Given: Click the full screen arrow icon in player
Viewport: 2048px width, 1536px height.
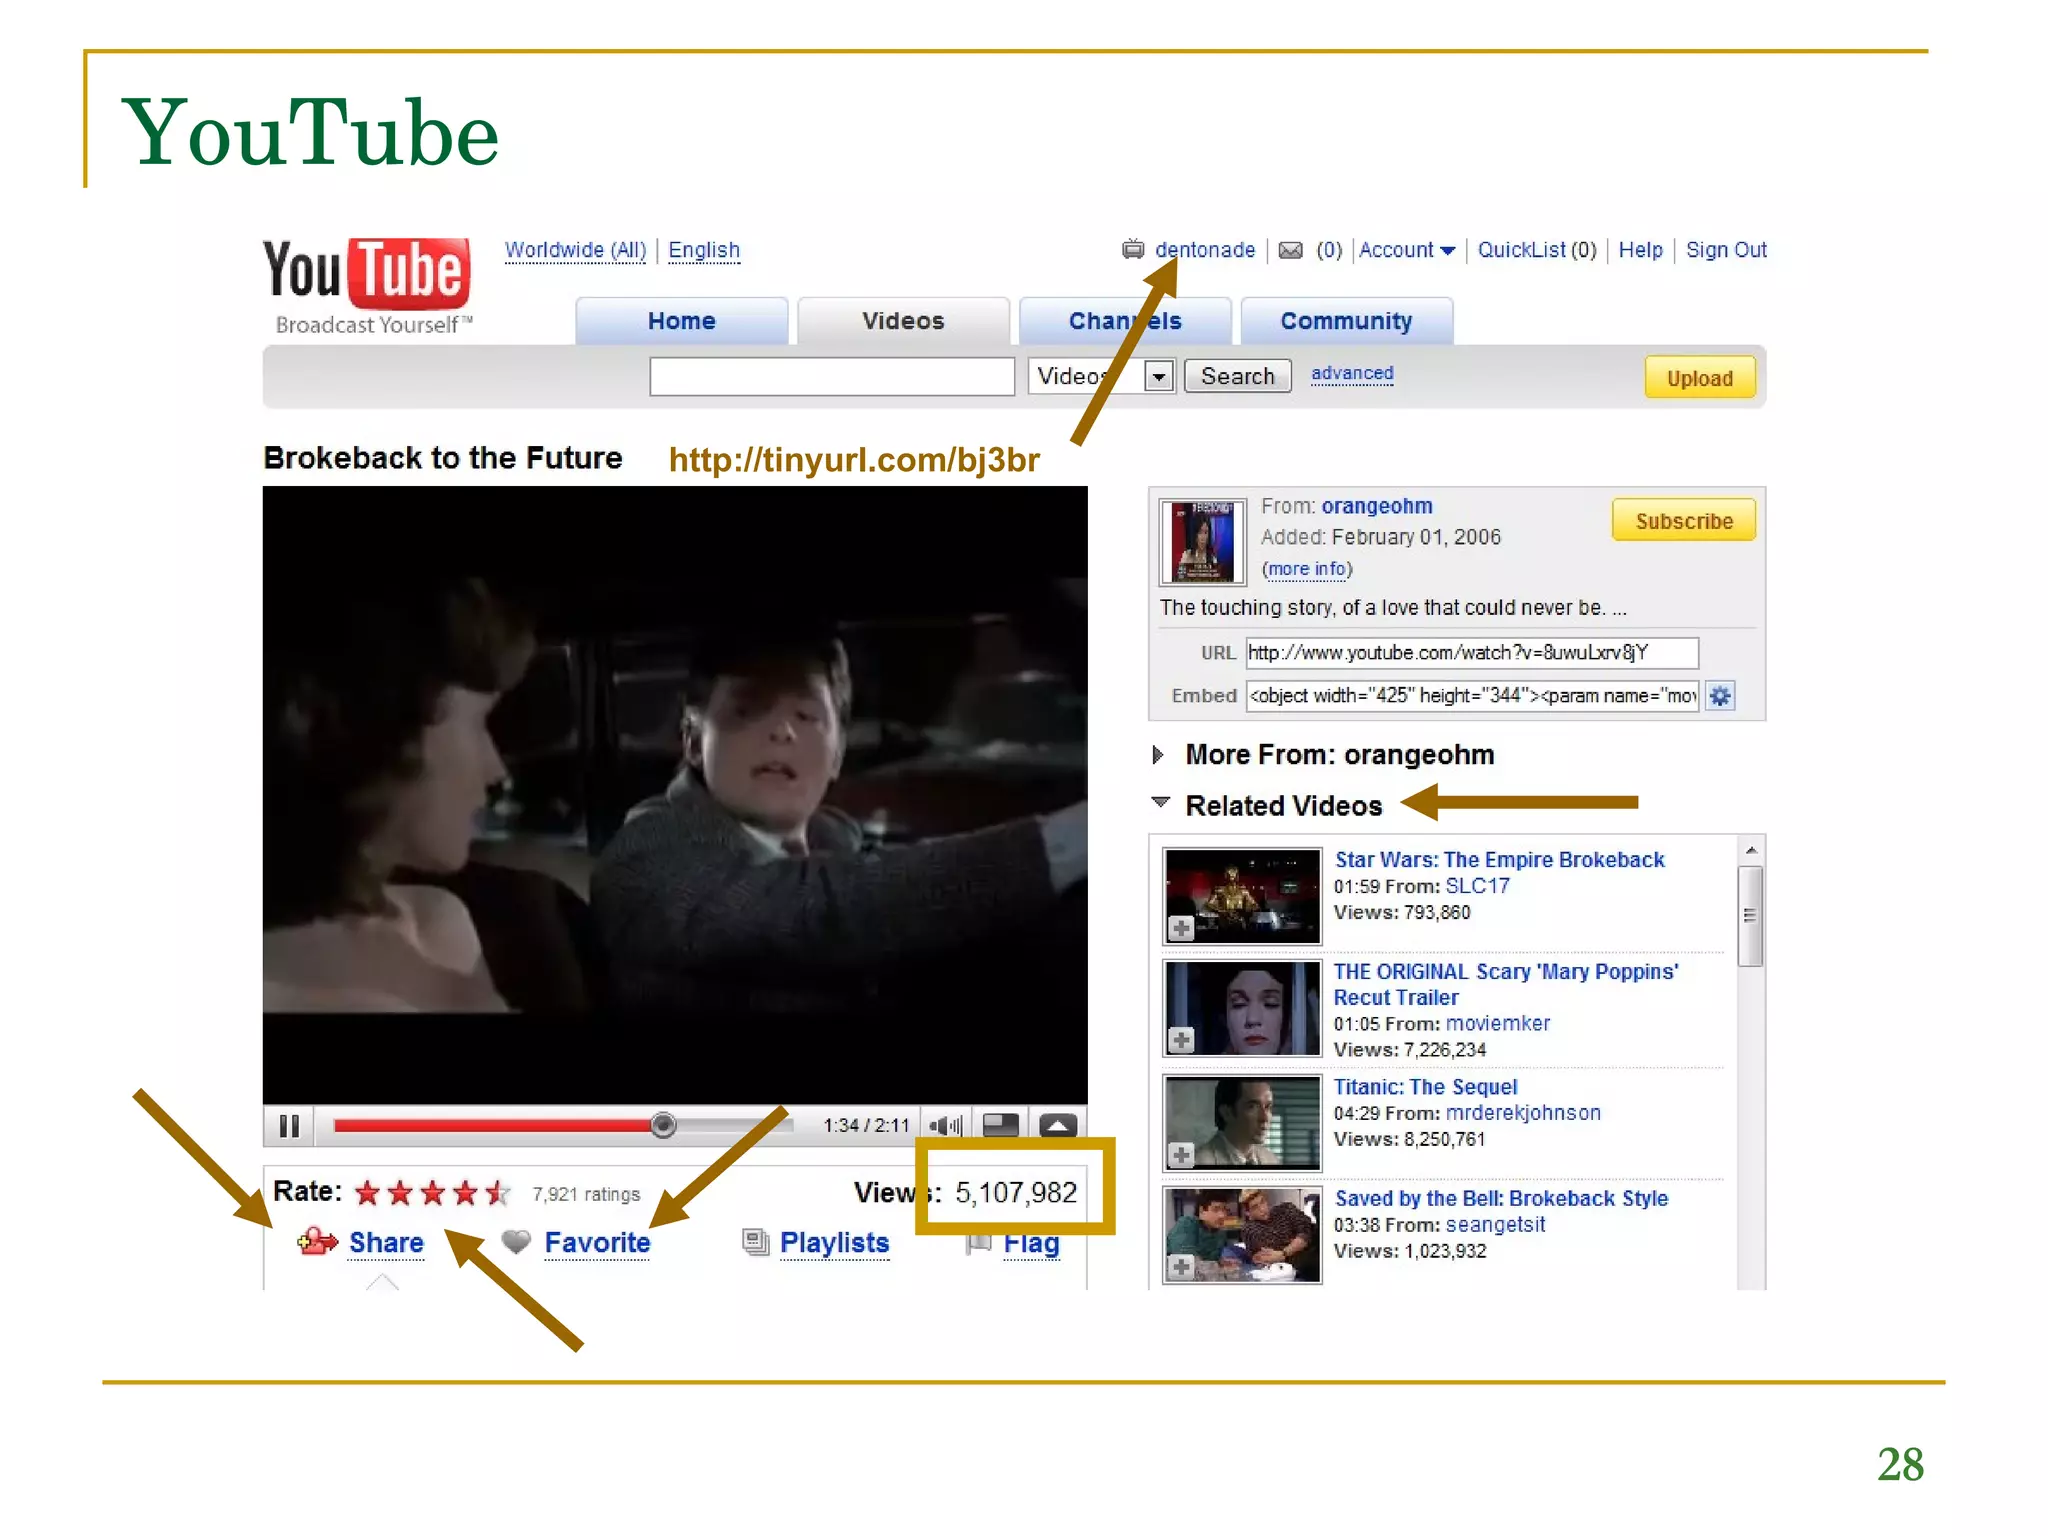Looking at the screenshot, I should coord(1058,1126).
